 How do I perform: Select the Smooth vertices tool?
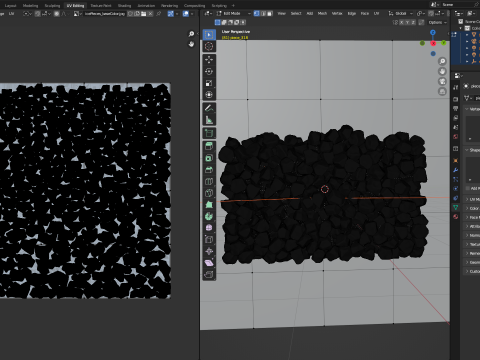click(x=209, y=228)
